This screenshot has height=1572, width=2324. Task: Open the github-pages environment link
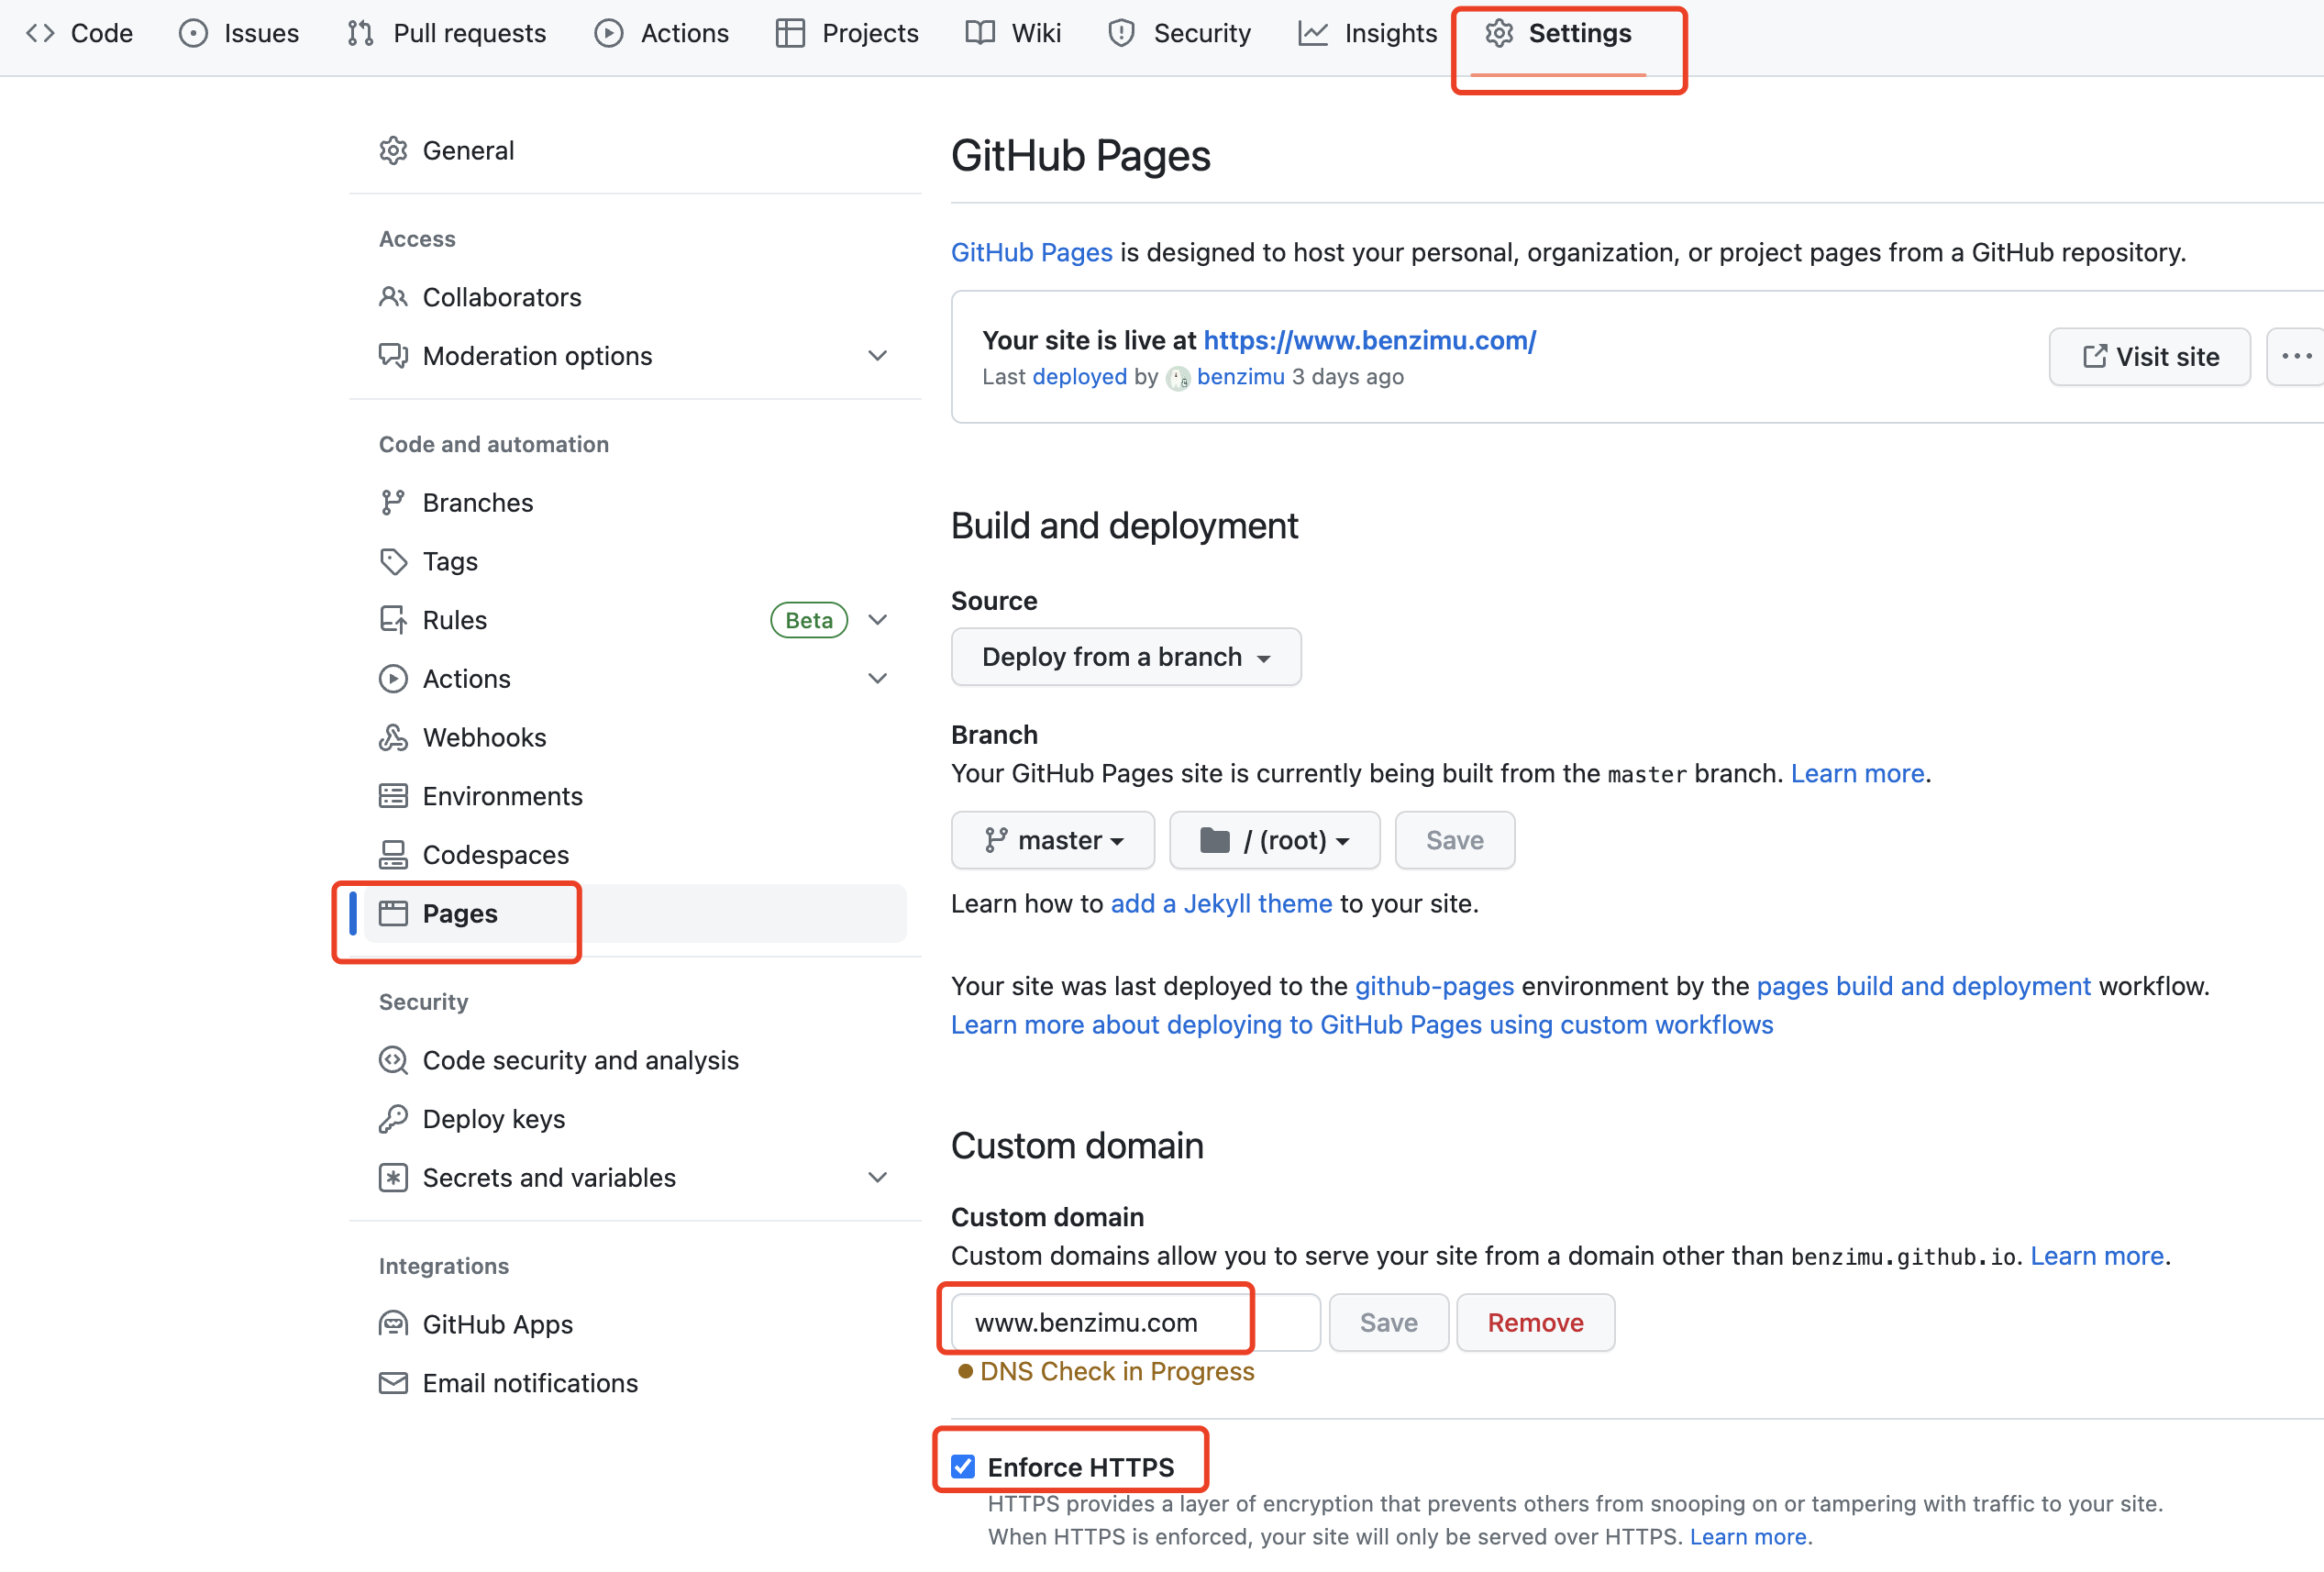[1434, 986]
